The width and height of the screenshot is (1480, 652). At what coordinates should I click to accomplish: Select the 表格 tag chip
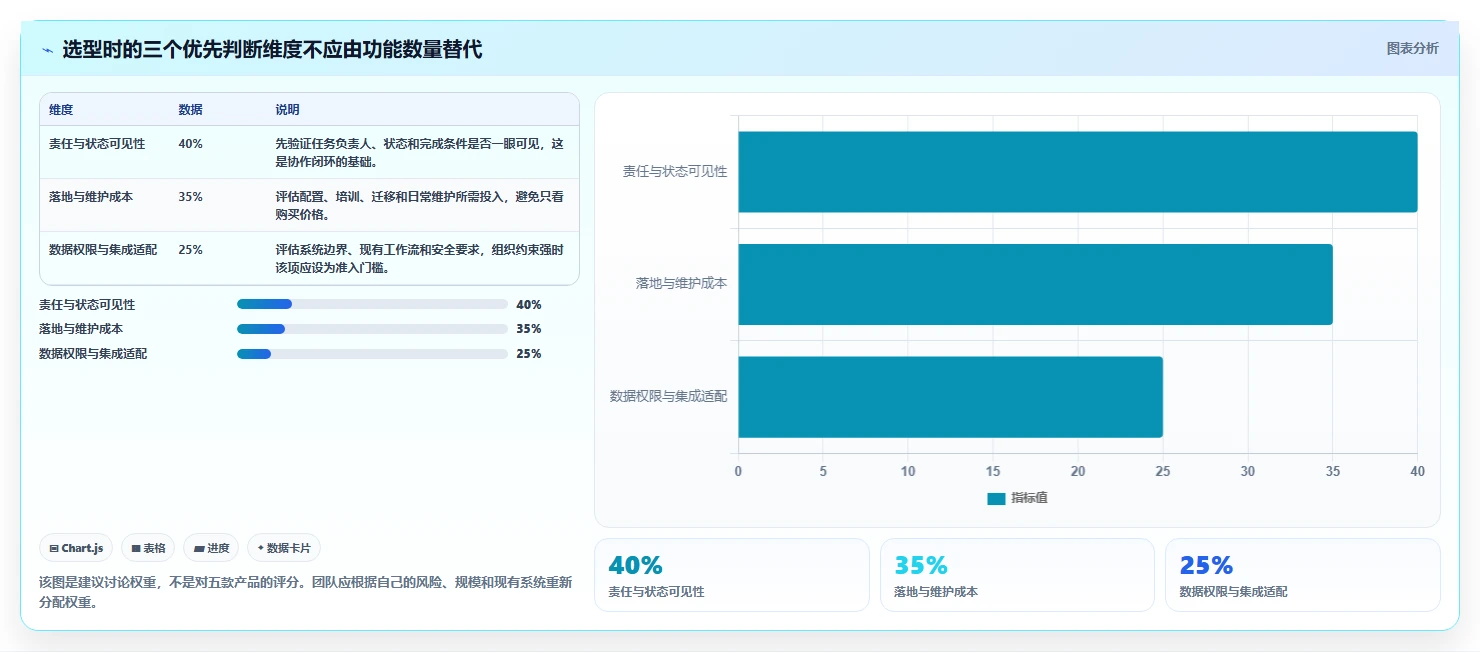coord(148,548)
